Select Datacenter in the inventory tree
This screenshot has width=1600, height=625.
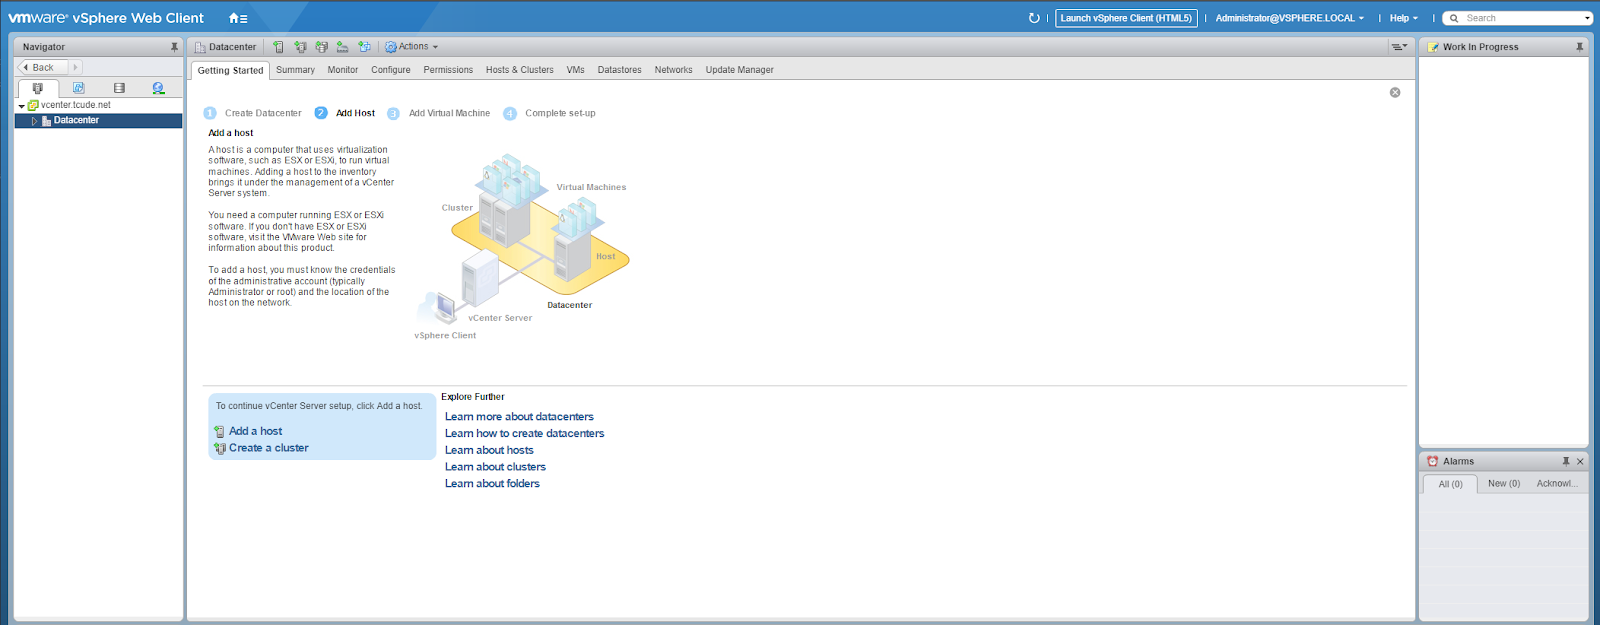tap(98, 120)
